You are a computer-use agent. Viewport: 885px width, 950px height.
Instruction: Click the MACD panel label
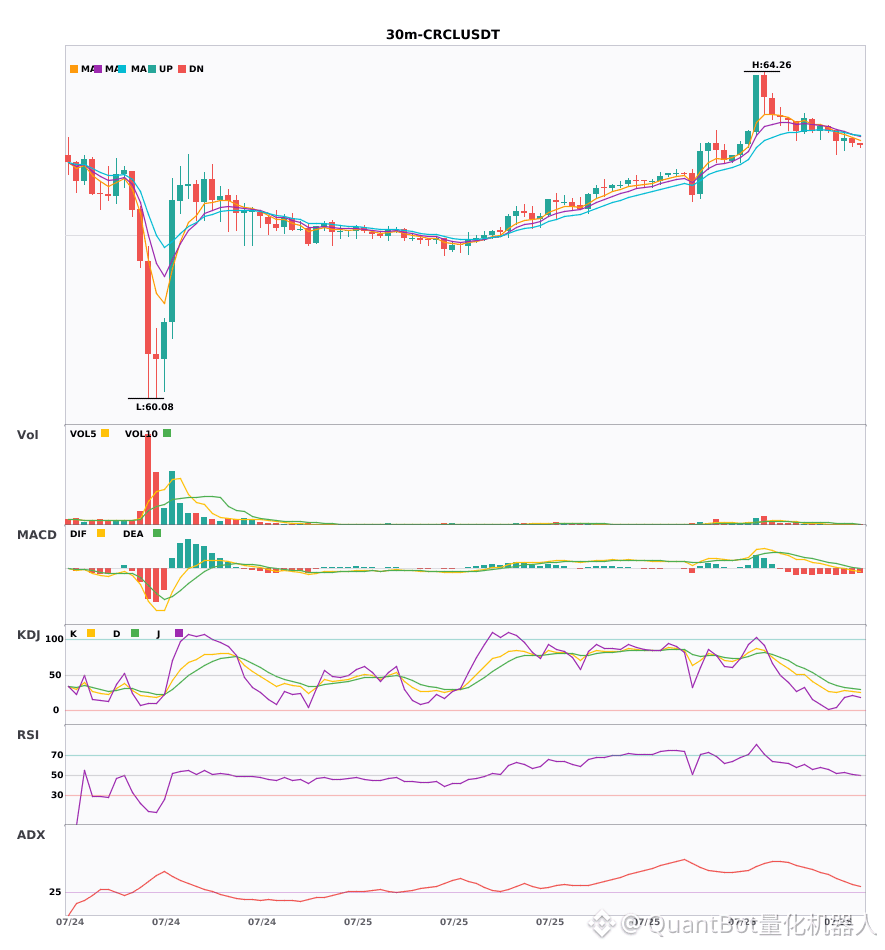36,535
